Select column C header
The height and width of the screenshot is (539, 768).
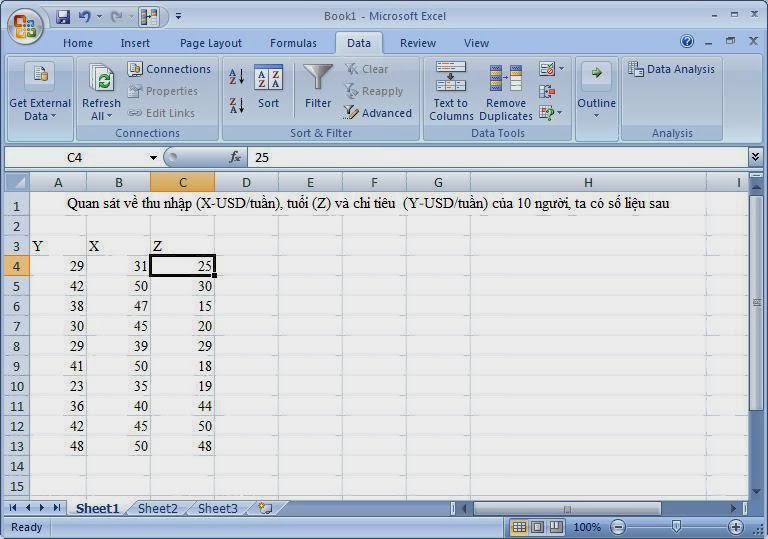183,183
